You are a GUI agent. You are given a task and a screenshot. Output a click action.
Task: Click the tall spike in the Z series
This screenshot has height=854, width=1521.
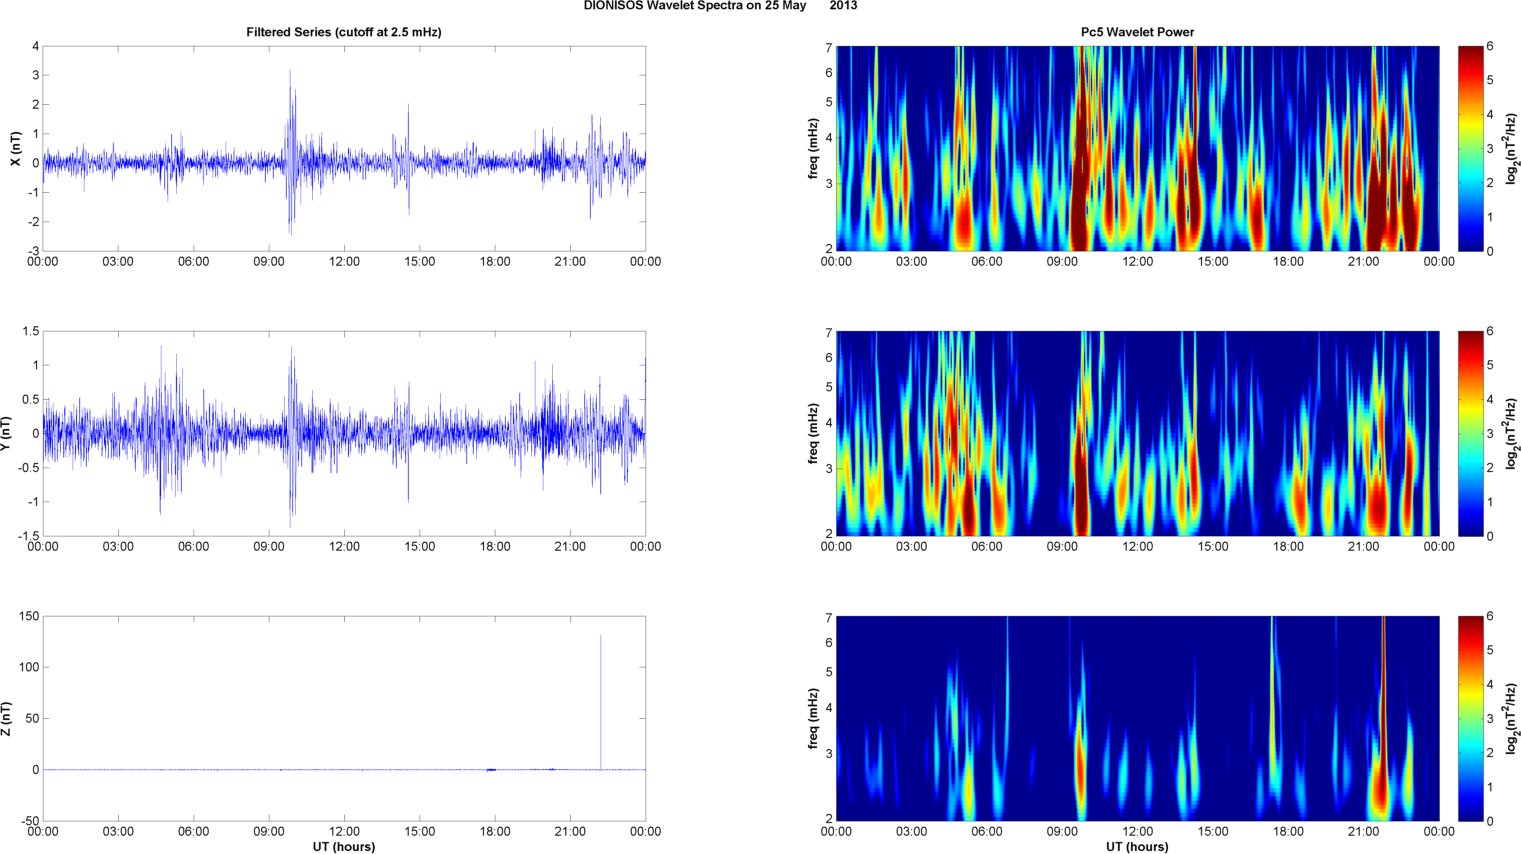coord(601,700)
